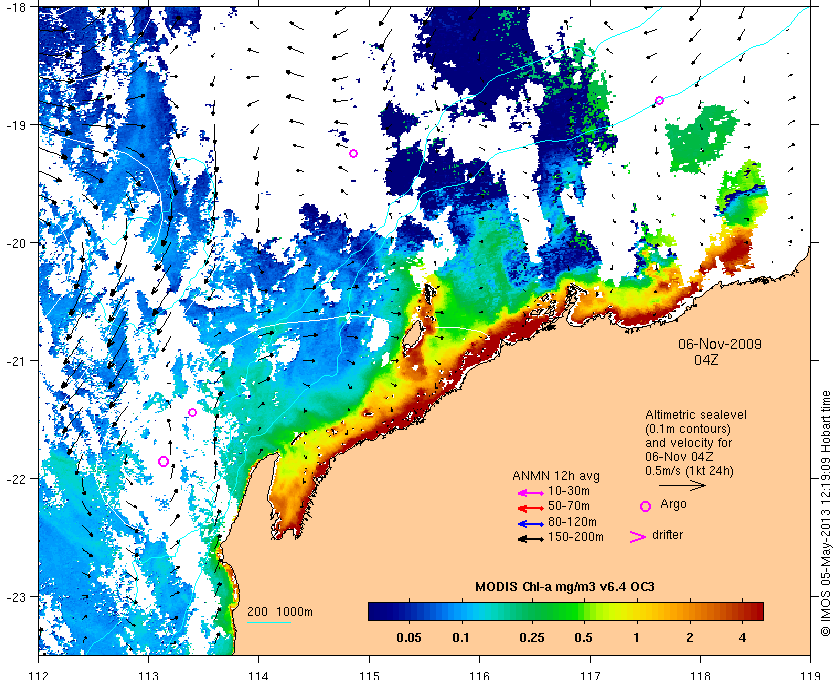Click the black arrow for 150-200m depth

531,539
